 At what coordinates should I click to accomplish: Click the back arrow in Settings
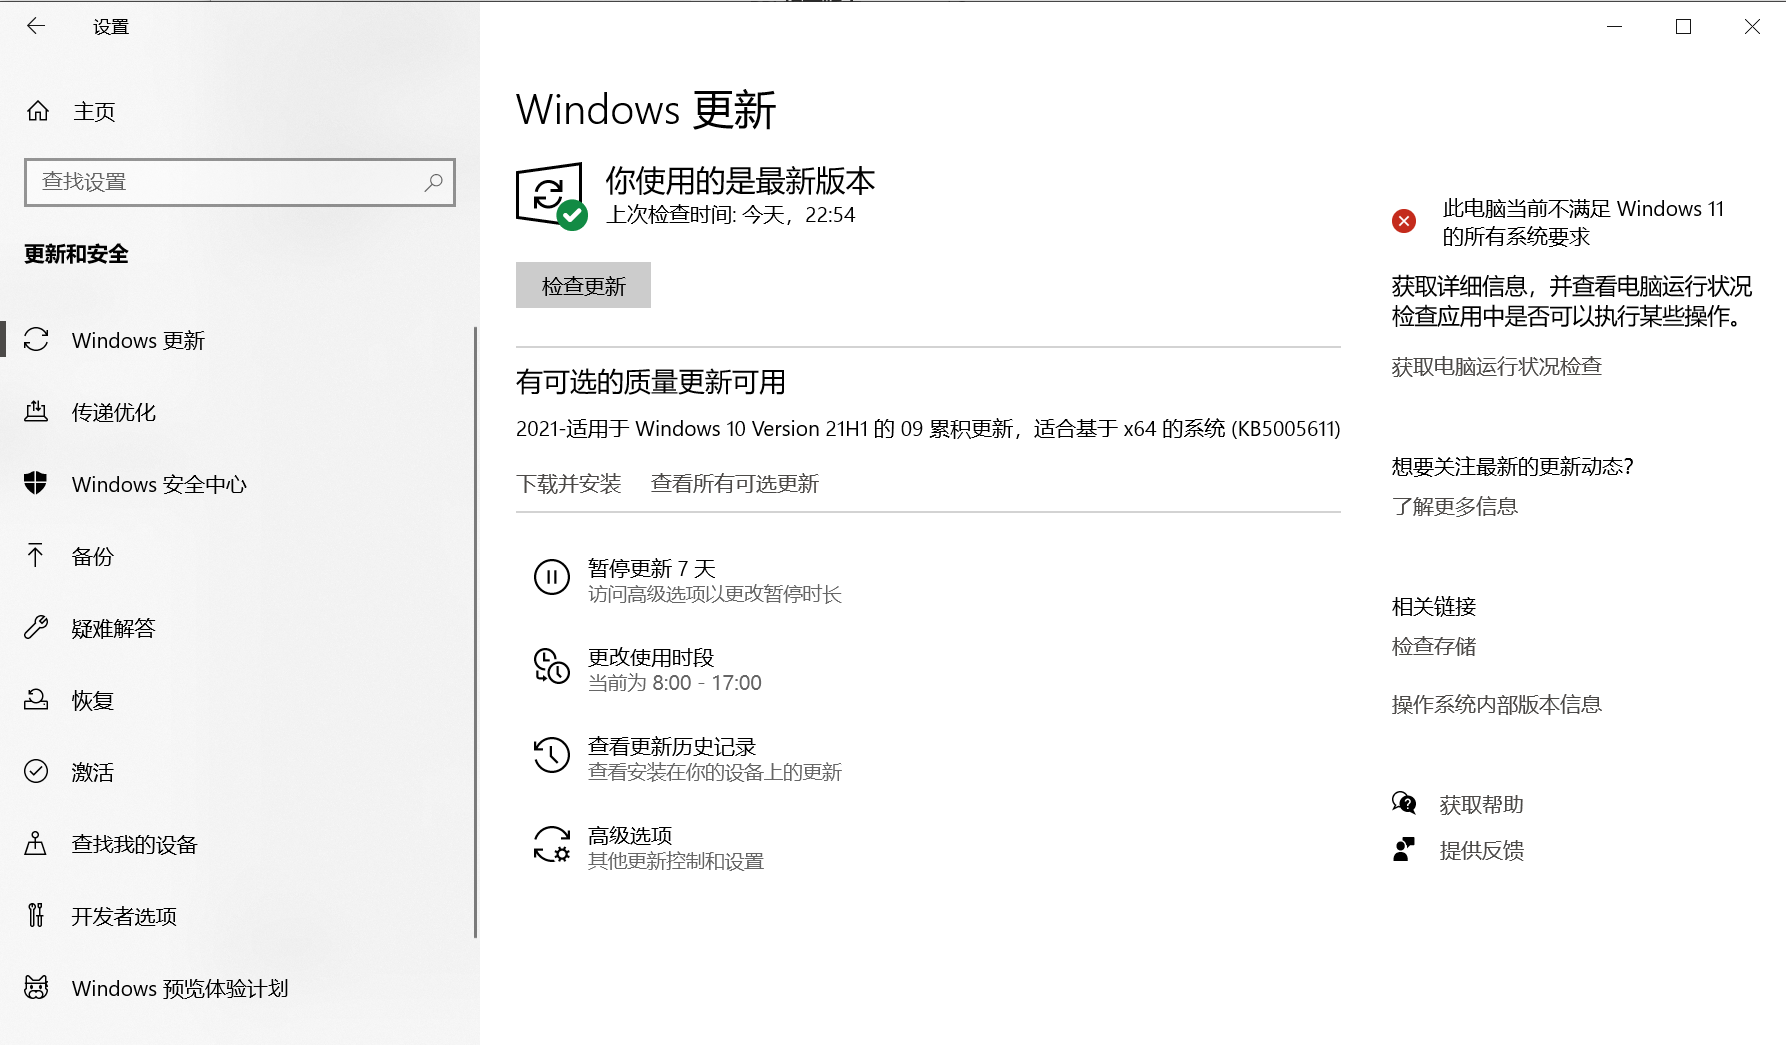[36, 27]
